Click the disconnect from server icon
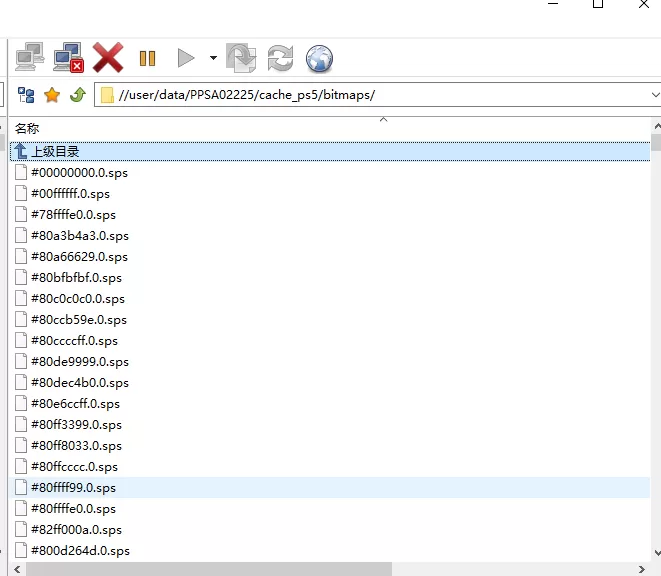The image size is (661, 576). 68,57
